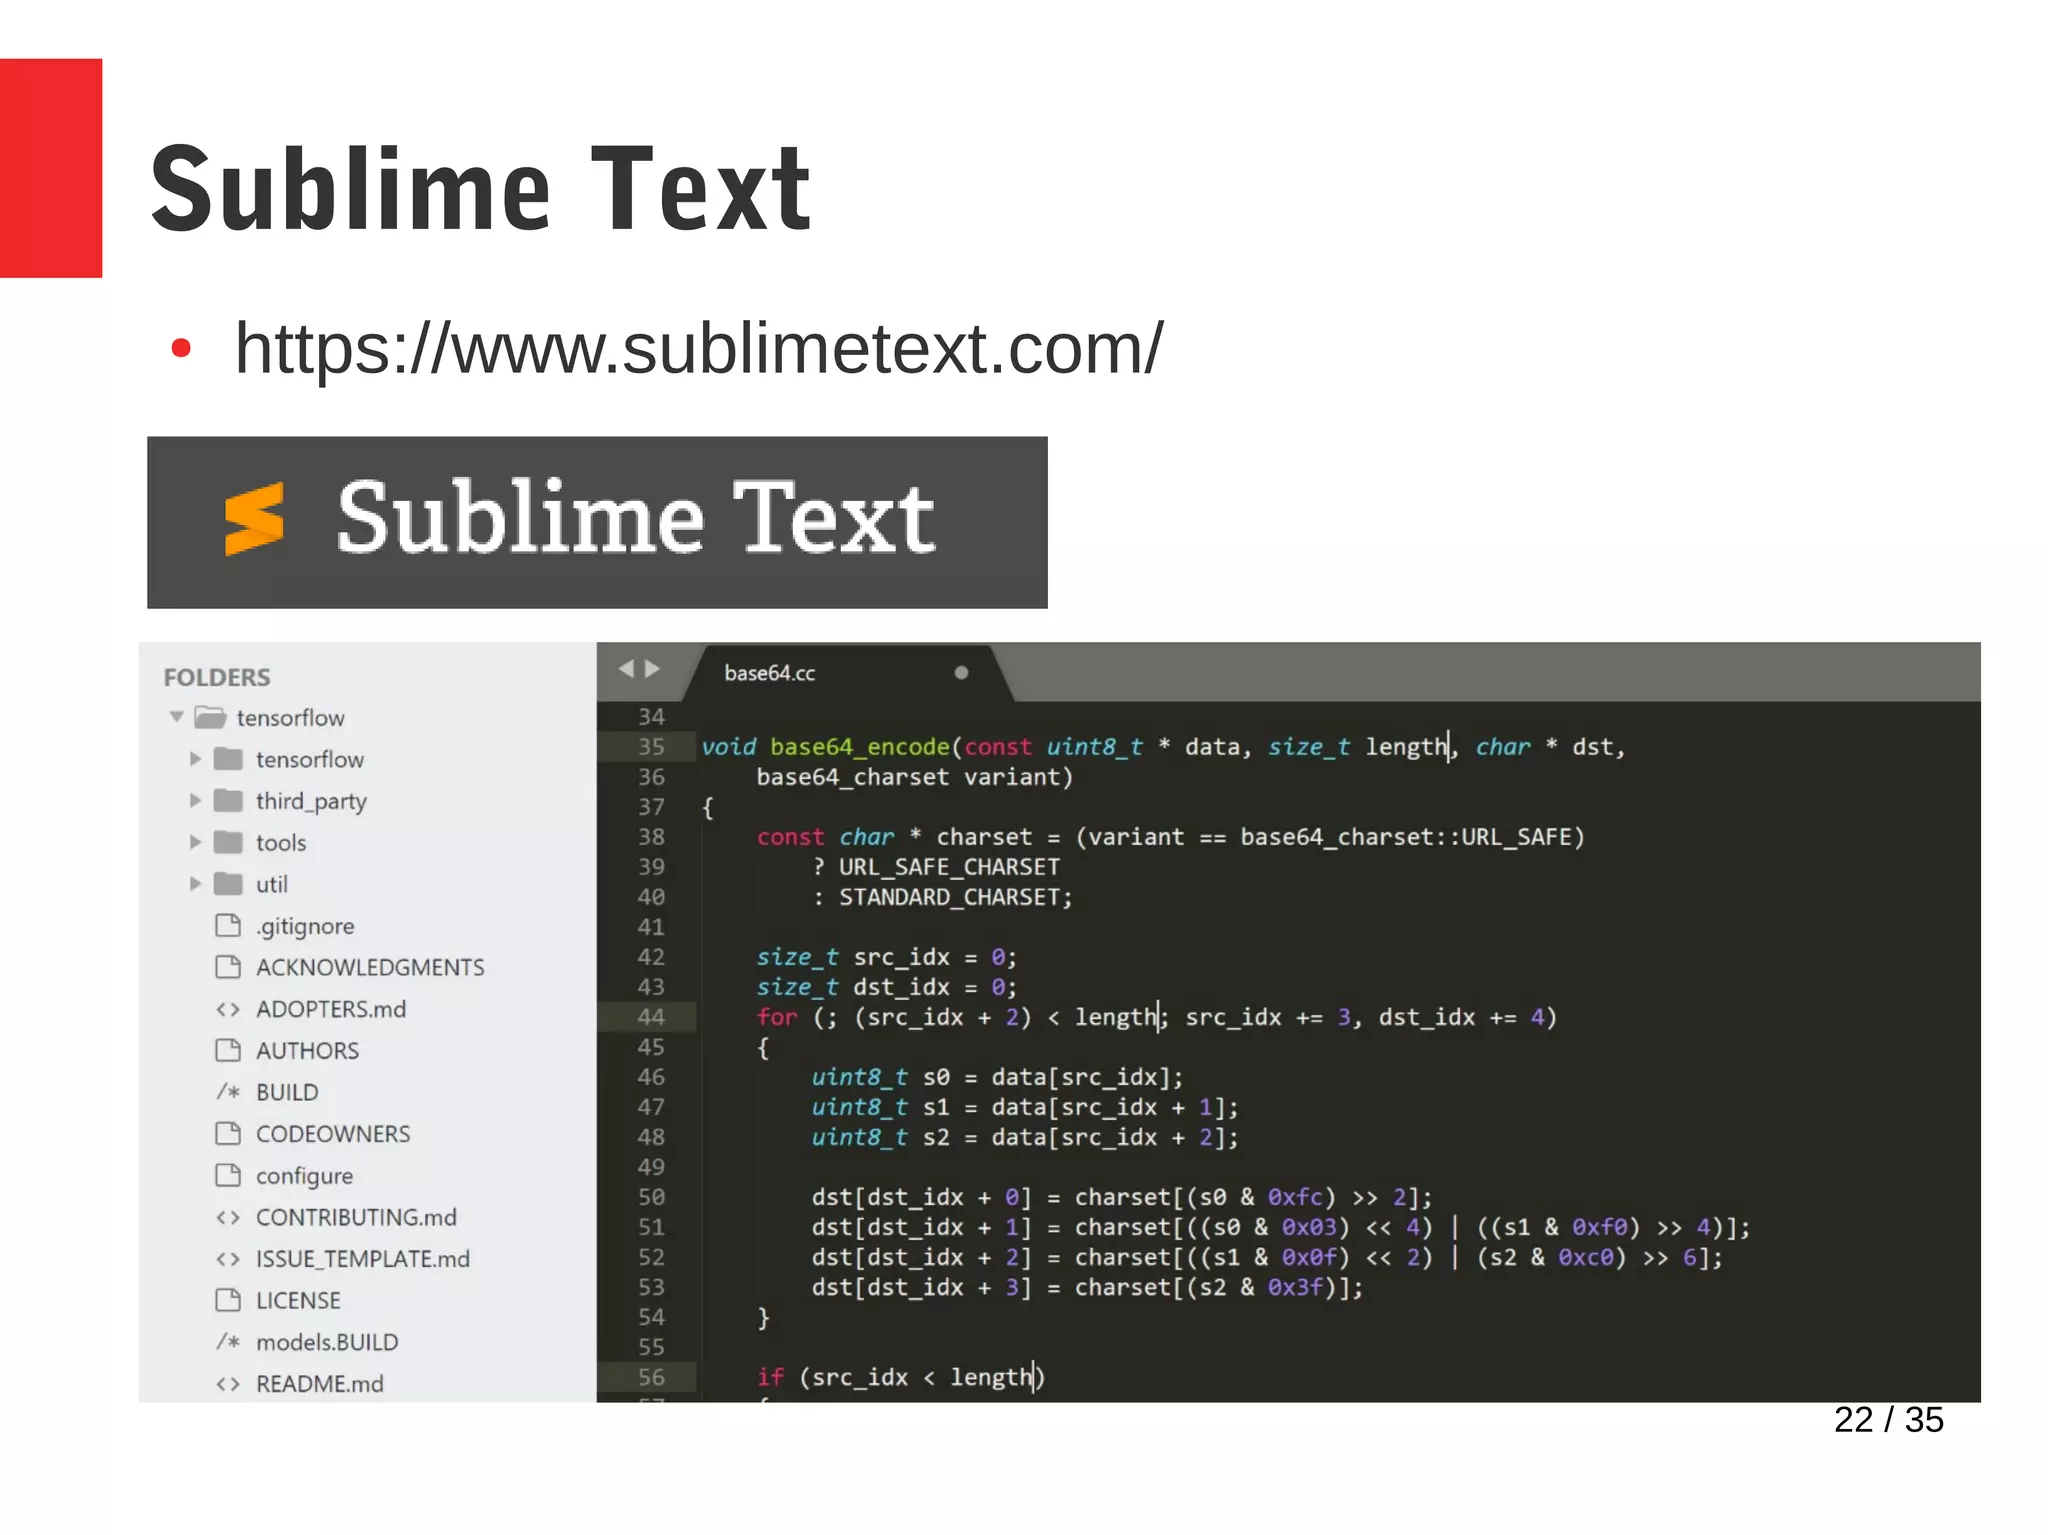
Task: Click line number 35 in the gutter
Action: pyautogui.click(x=651, y=746)
